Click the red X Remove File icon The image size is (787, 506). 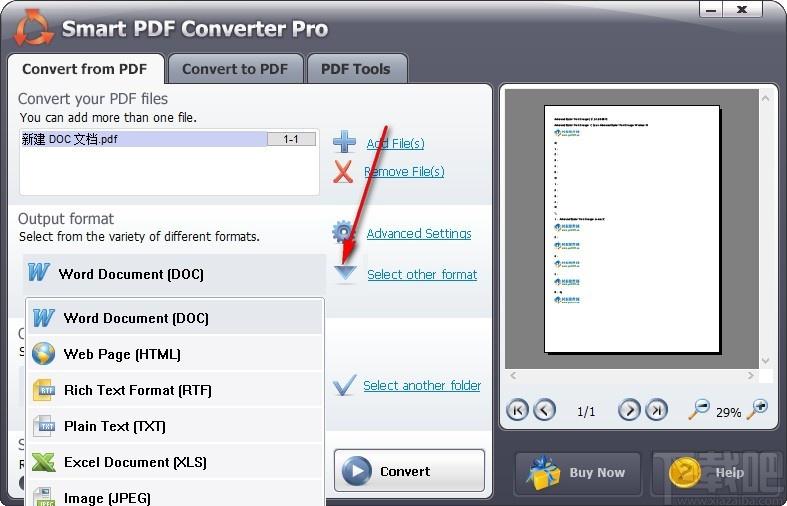pyautogui.click(x=343, y=172)
